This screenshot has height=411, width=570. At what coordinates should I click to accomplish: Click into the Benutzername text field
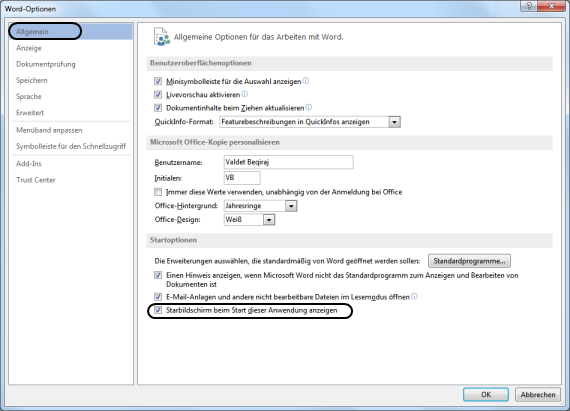289,162
